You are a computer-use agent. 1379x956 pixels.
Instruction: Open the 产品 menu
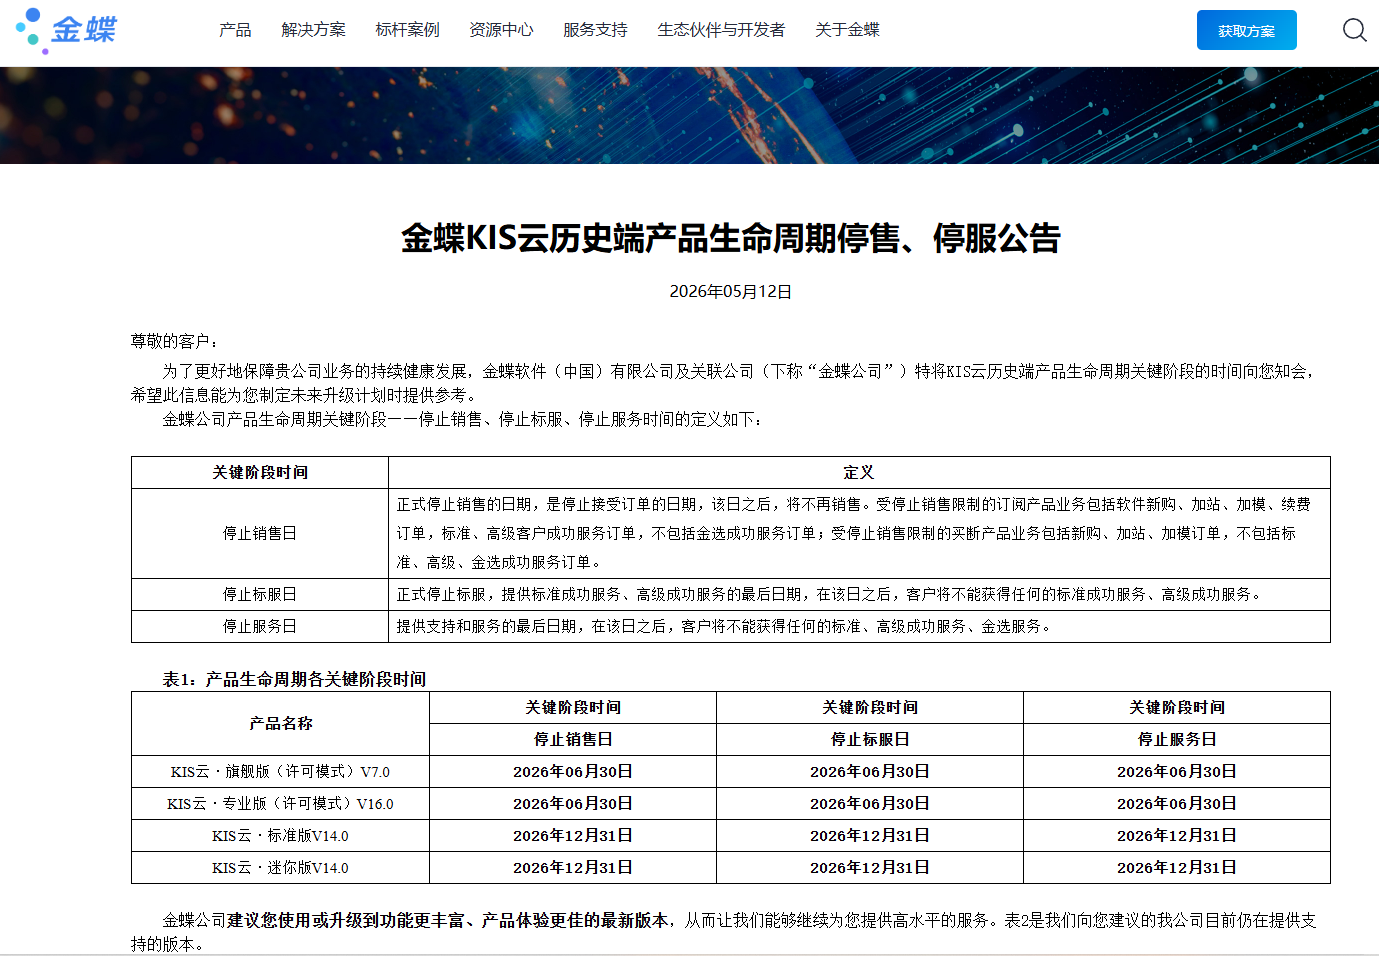235,30
